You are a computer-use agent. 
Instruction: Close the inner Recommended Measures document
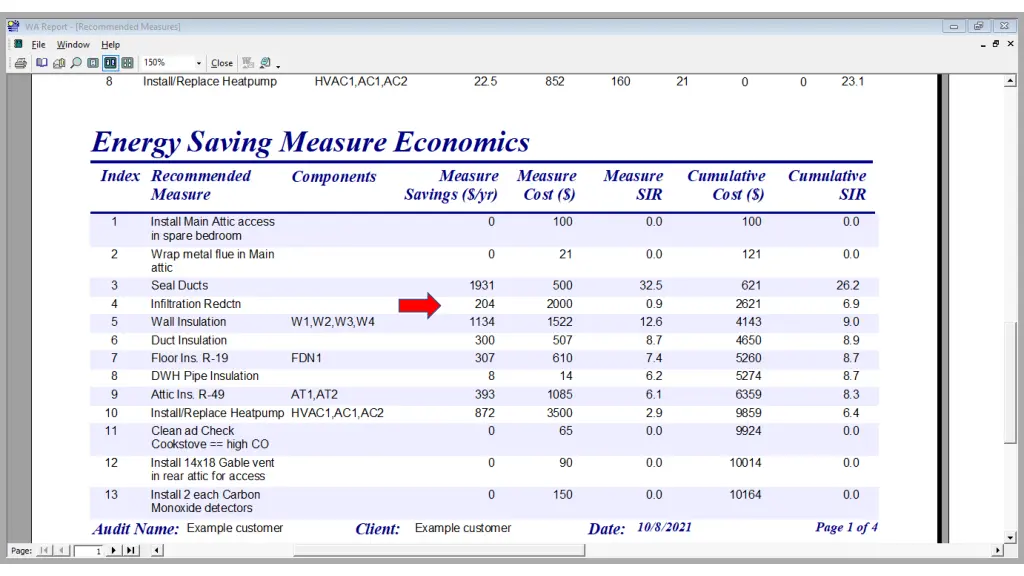(x=1010, y=44)
